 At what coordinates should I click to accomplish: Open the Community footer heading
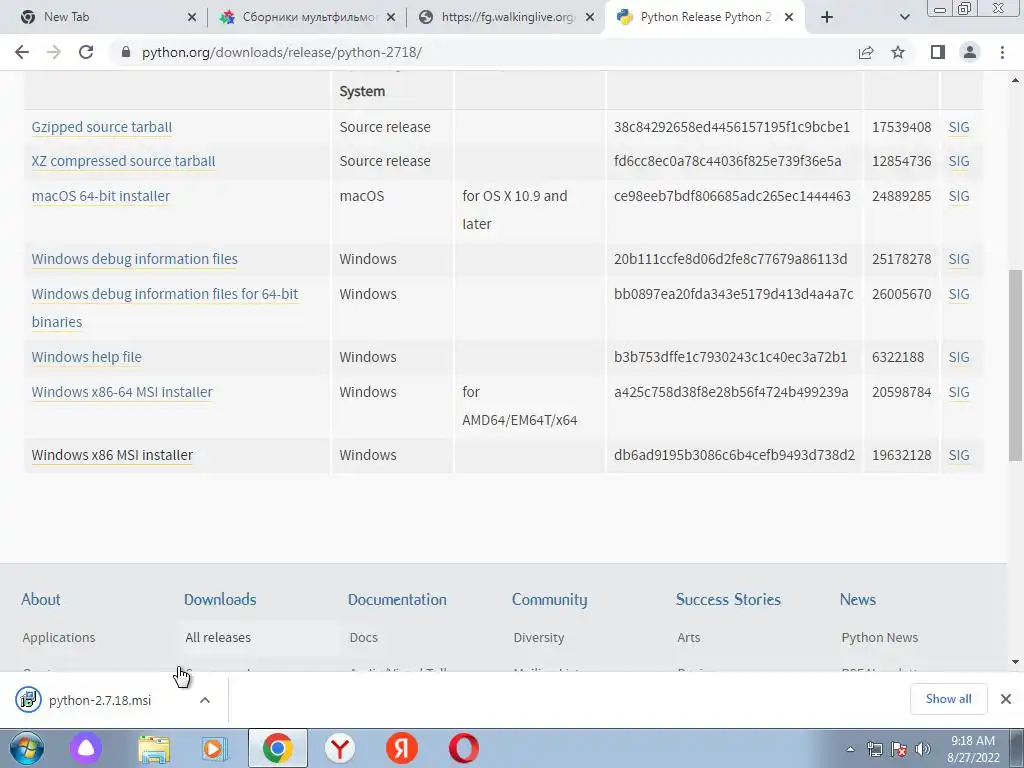[x=549, y=600]
